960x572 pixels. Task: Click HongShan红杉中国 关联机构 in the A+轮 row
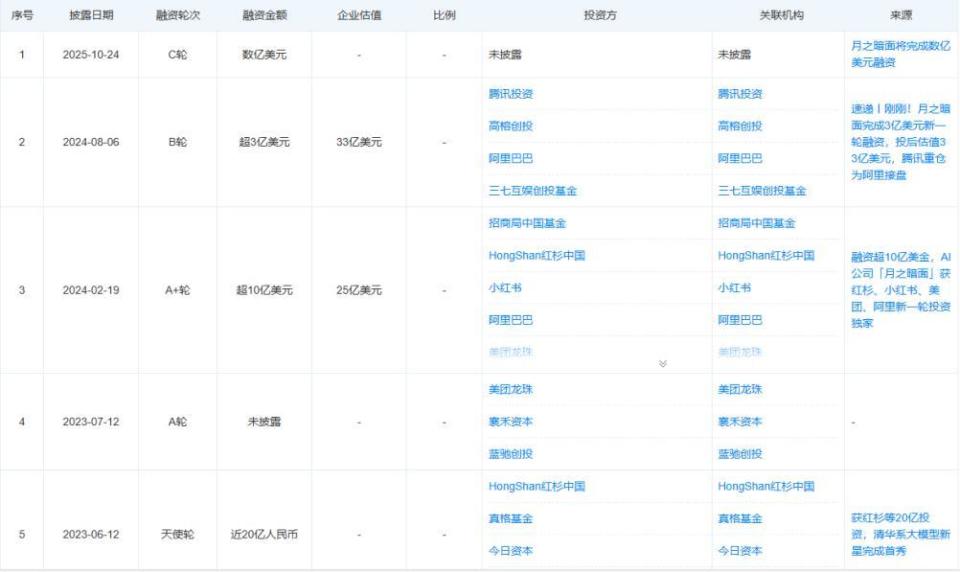[x=767, y=255]
